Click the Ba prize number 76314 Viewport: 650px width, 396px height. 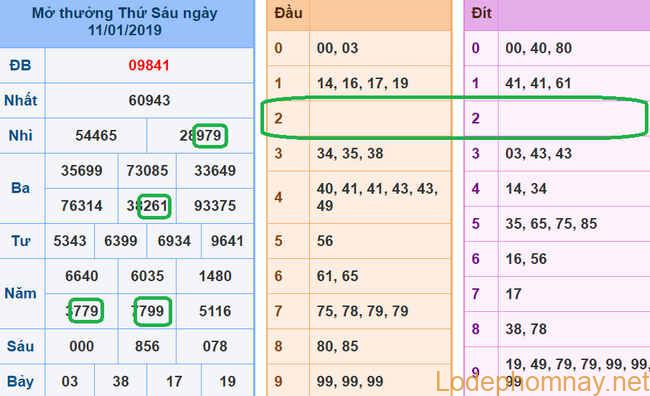coord(82,206)
